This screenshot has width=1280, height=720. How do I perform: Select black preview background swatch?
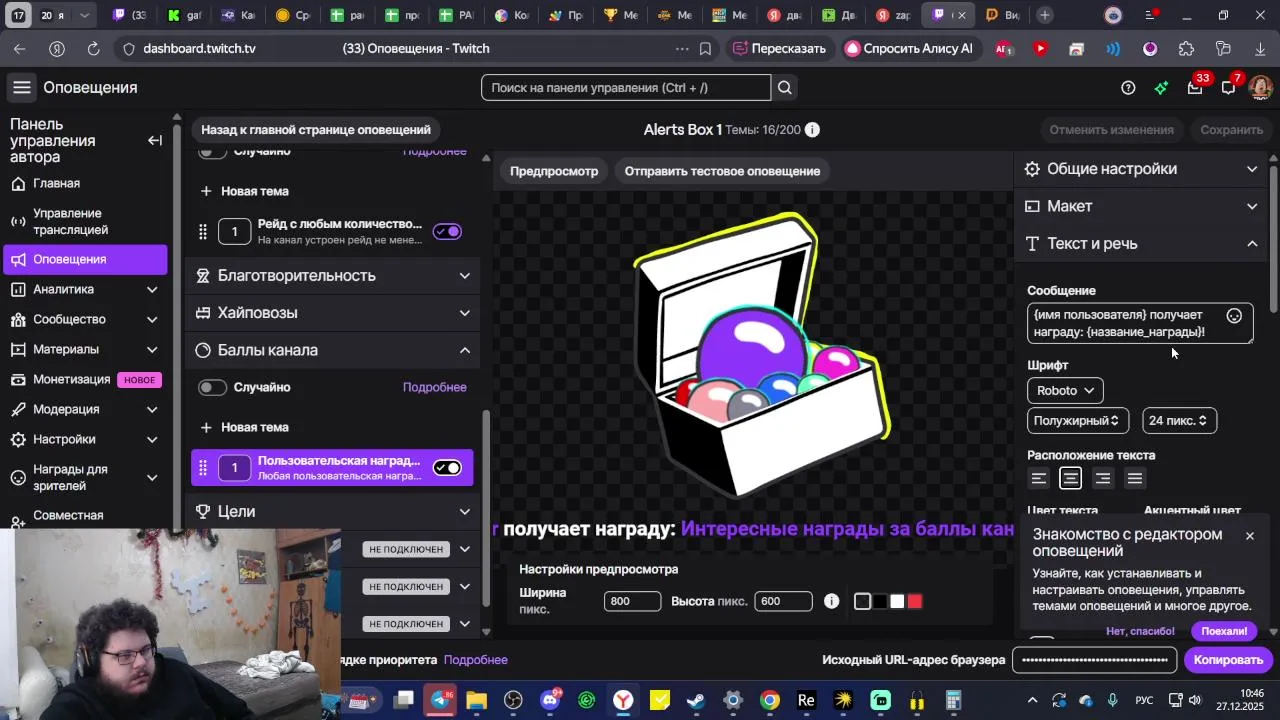880,601
